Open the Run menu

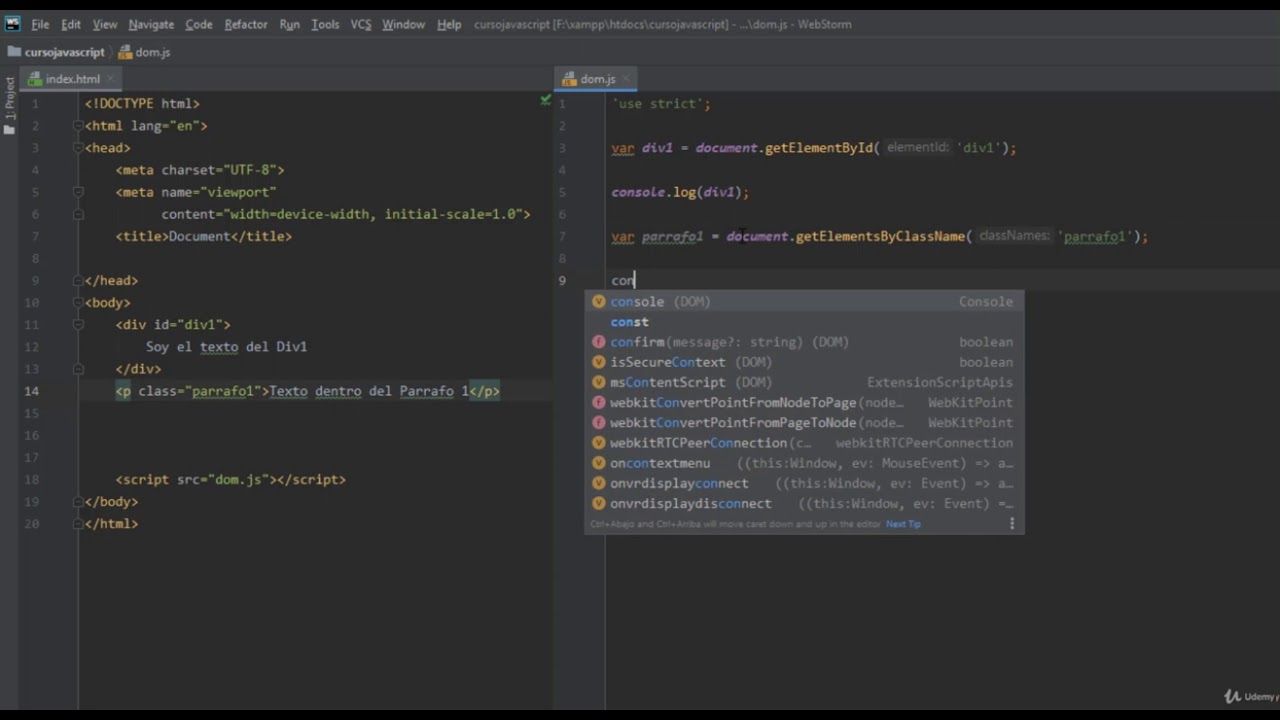click(290, 24)
